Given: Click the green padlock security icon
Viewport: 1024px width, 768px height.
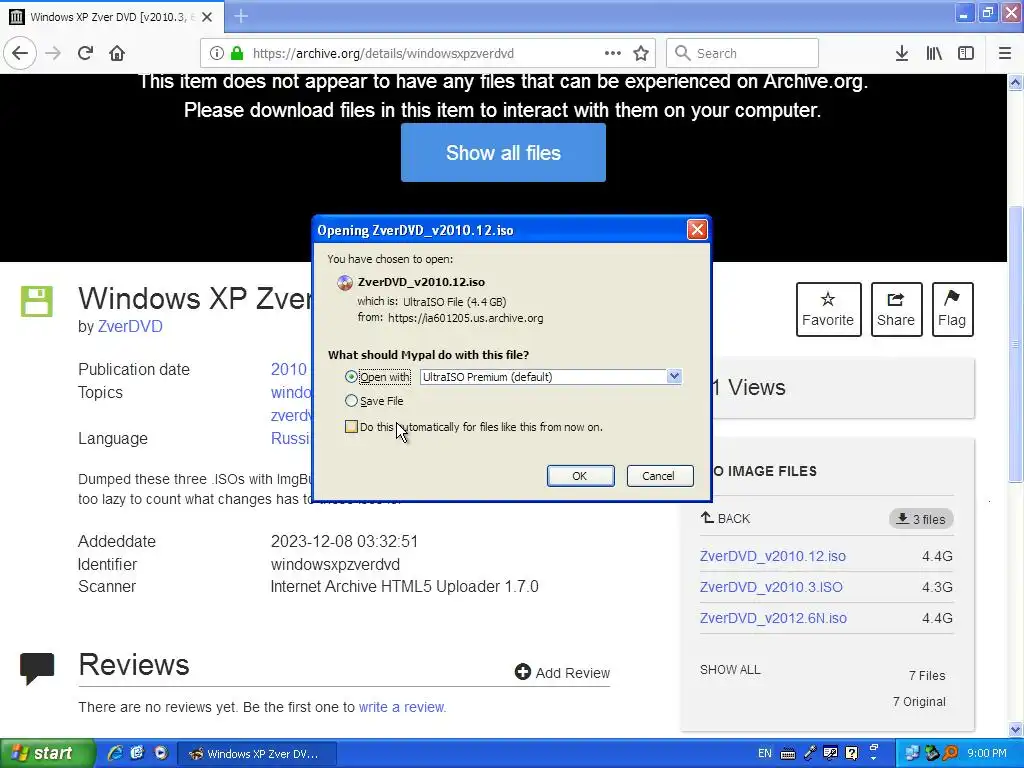Looking at the screenshot, I should tap(237, 54).
